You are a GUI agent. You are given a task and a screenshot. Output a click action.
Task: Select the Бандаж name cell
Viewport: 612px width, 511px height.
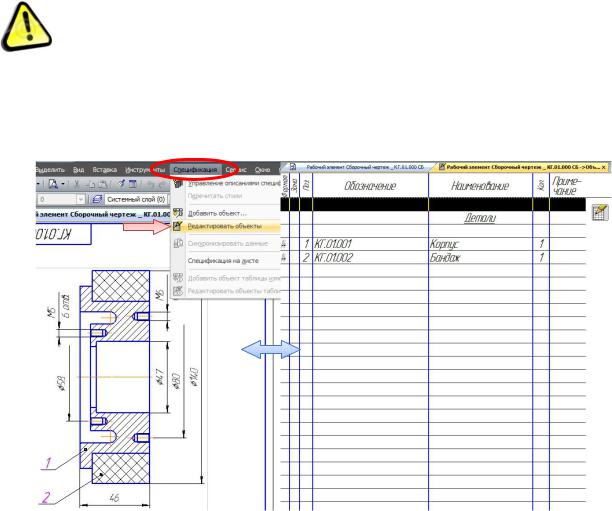[480, 258]
